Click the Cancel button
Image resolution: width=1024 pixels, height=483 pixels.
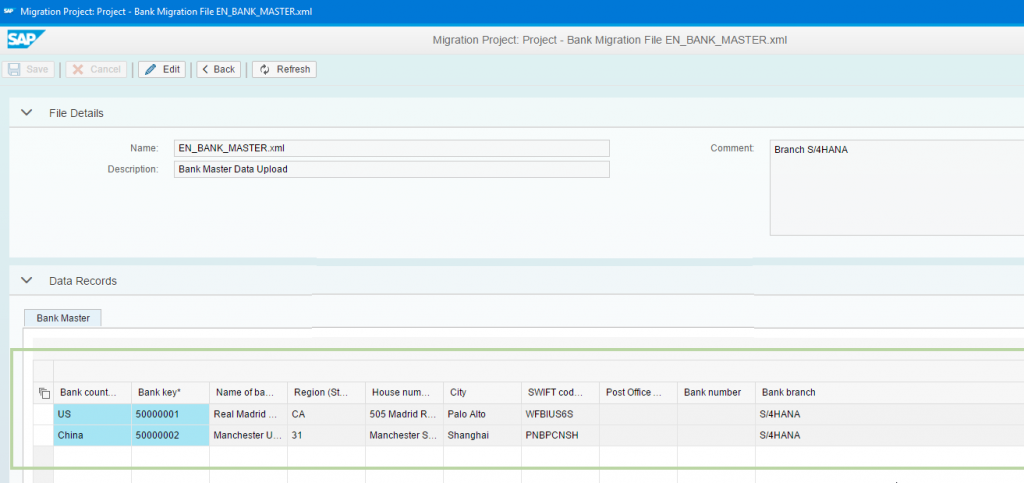(96, 69)
